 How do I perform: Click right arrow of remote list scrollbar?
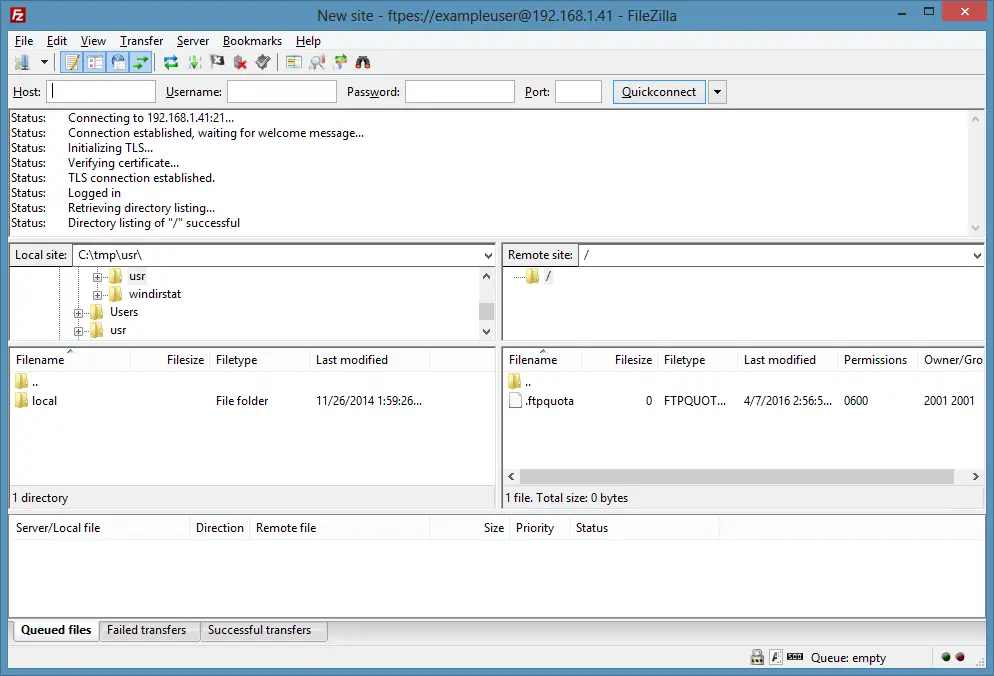[x=976, y=476]
